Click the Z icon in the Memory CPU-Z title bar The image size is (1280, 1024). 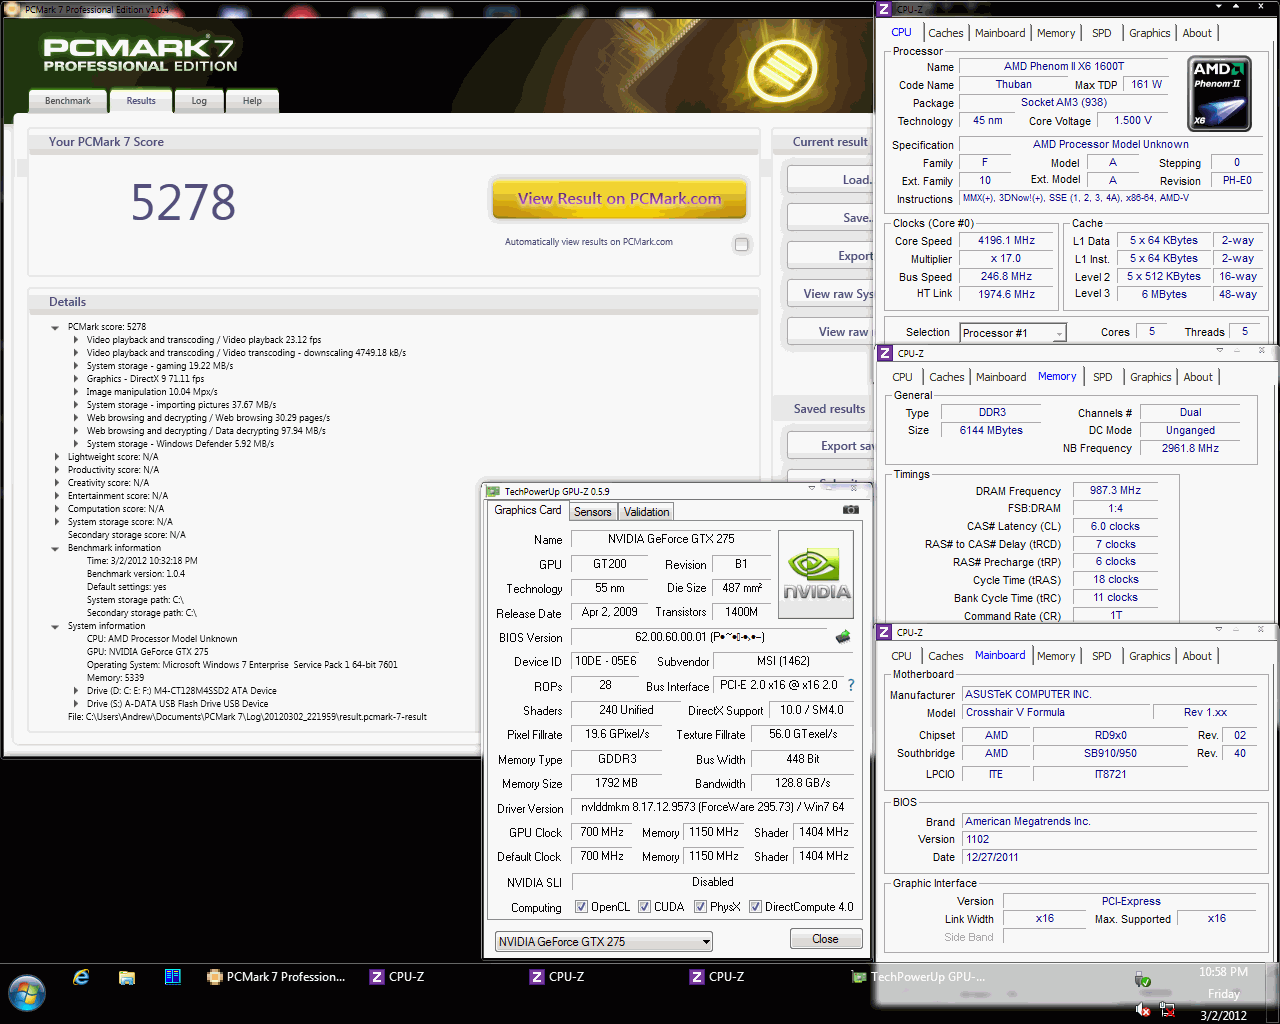coord(885,353)
